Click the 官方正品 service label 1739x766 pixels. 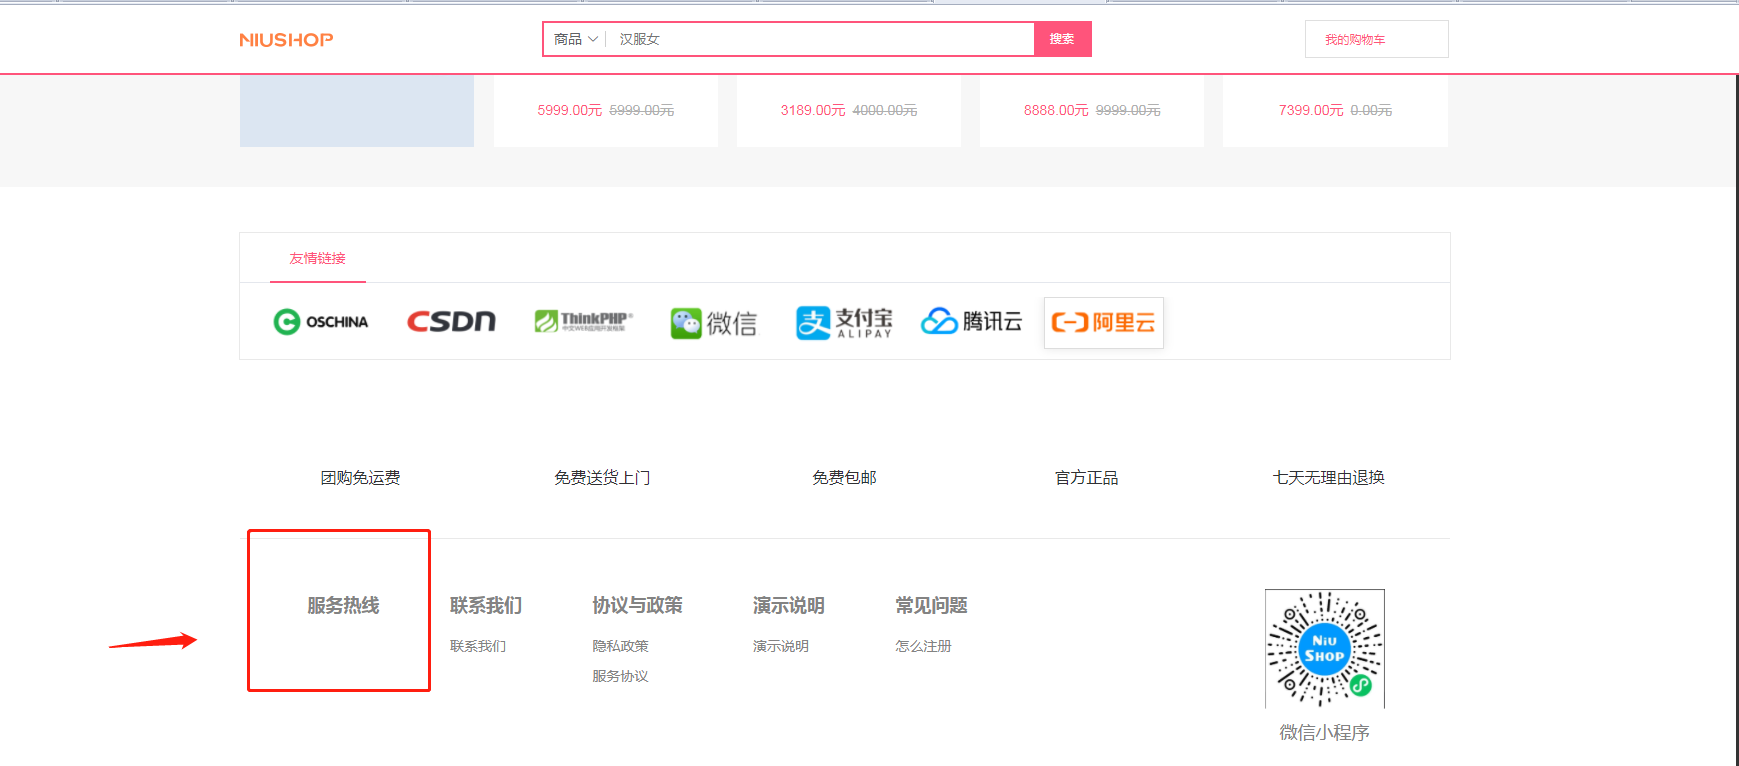click(1087, 478)
